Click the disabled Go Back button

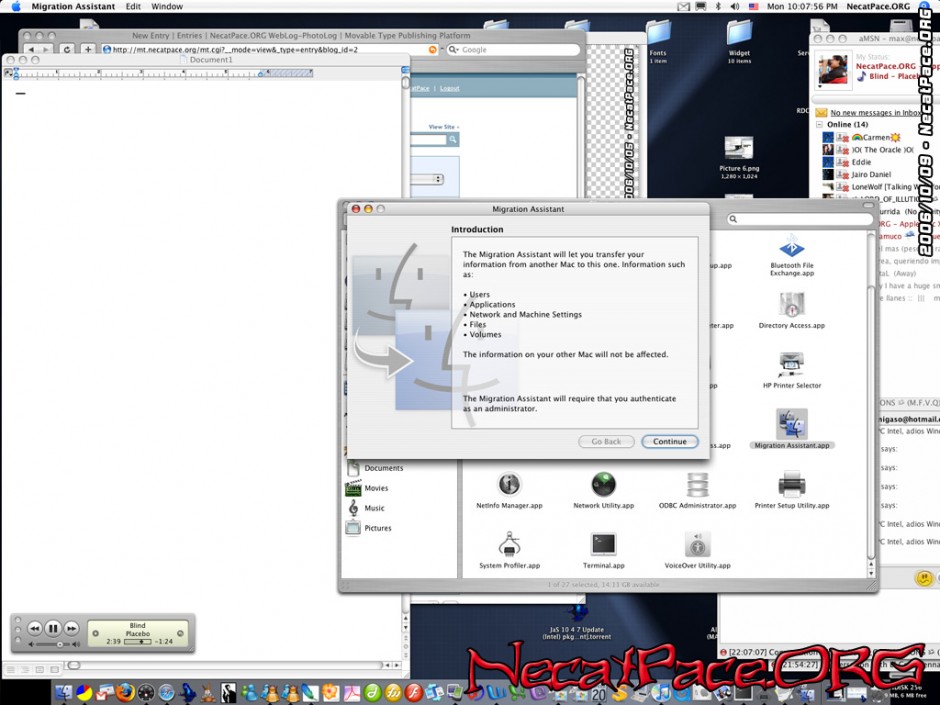(x=605, y=441)
